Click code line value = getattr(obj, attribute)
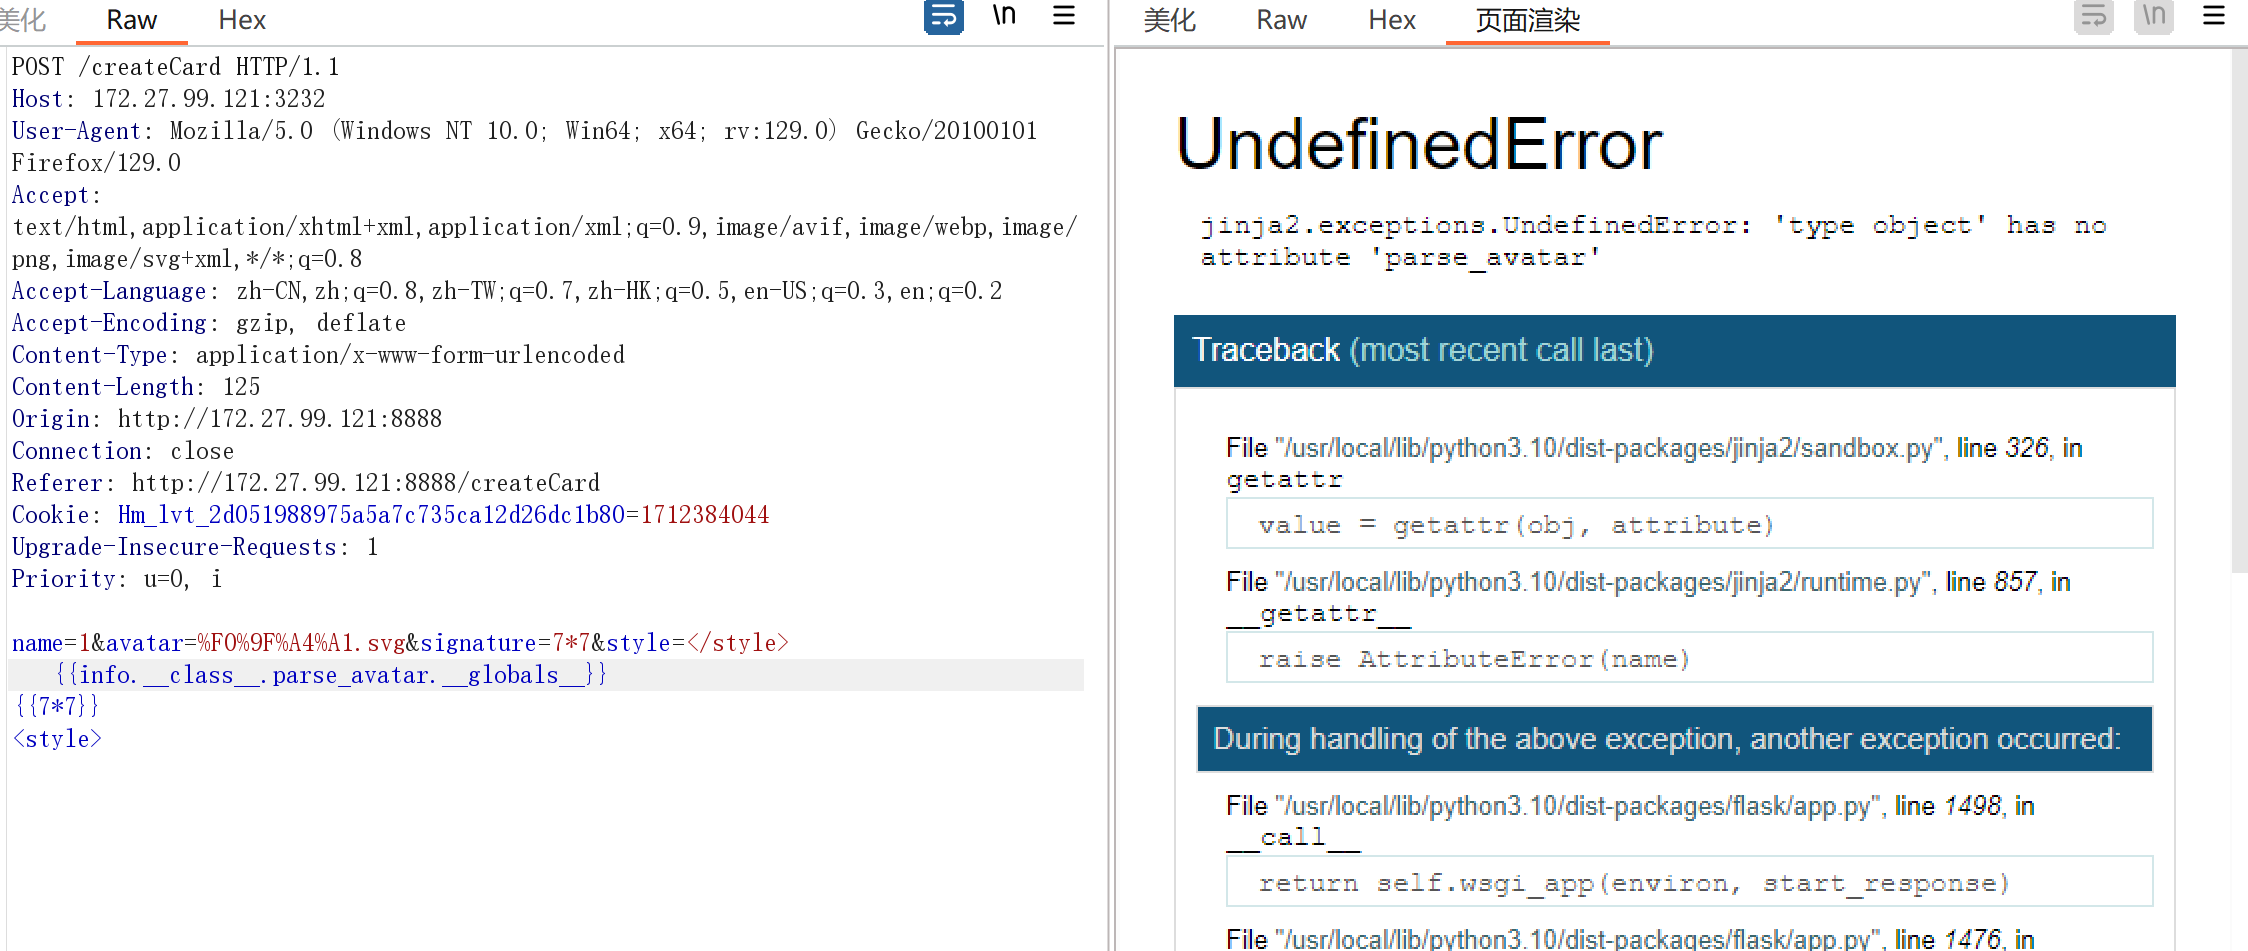Screen dimensions: 2248x951 click(x=1689, y=524)
